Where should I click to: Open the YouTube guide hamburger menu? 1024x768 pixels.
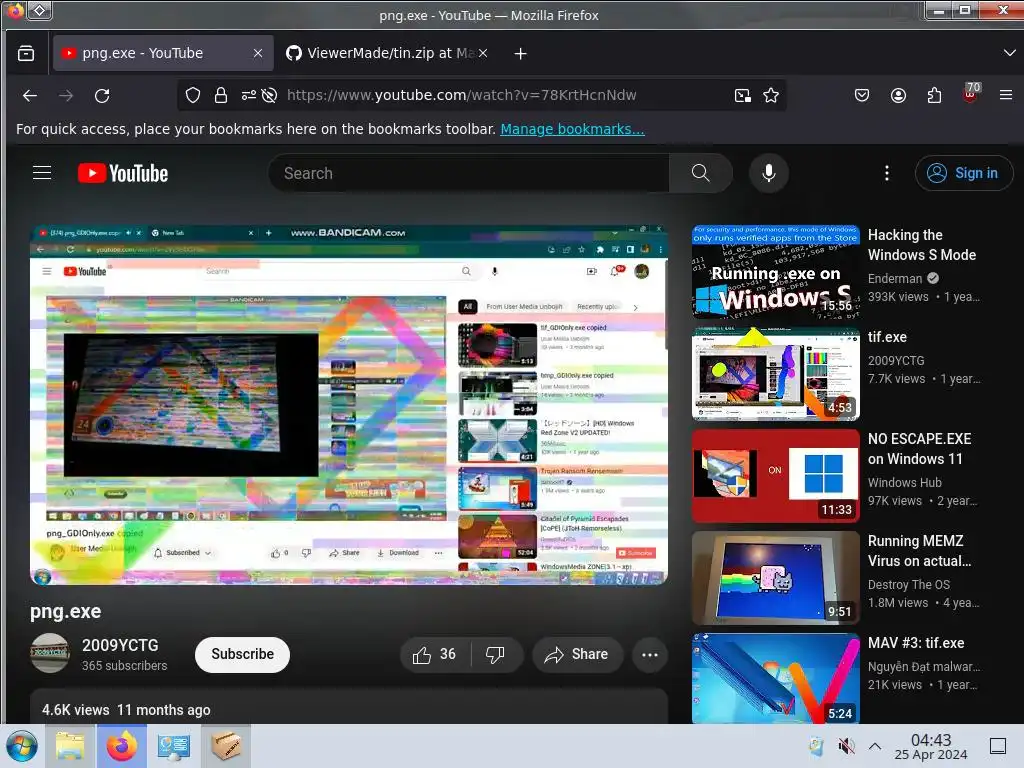(42, 172)
